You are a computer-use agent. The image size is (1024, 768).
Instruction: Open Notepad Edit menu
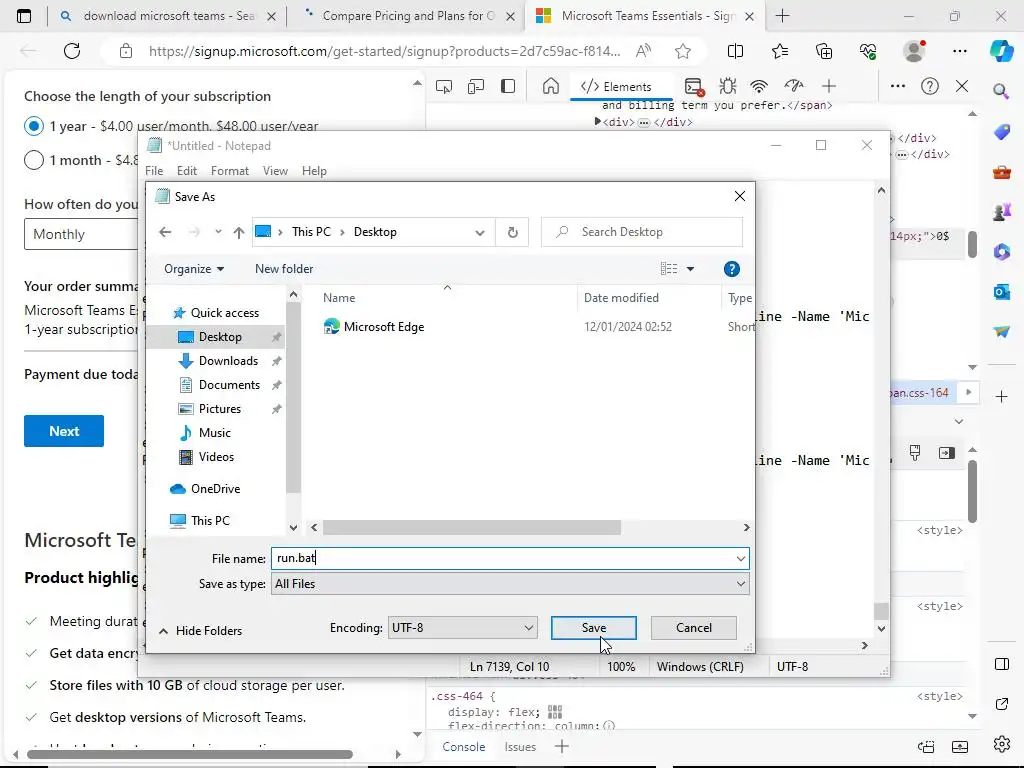pyautogui.click(x=187, y=171)
